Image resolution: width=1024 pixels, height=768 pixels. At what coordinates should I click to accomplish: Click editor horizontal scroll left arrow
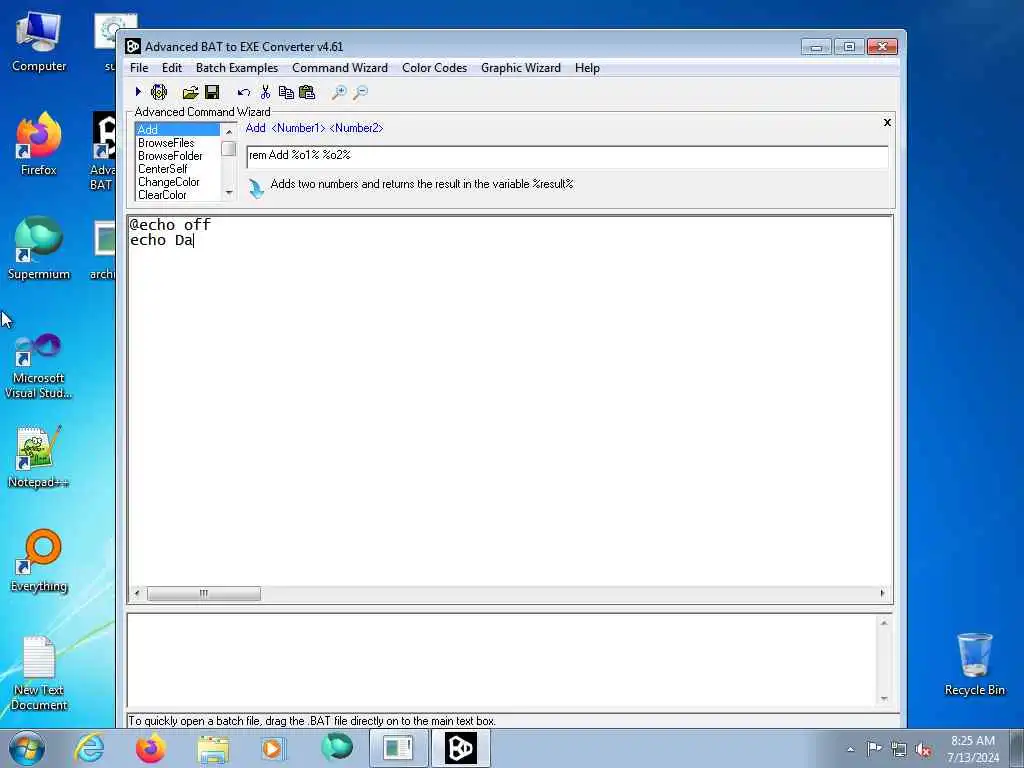(x=136, y=594)
